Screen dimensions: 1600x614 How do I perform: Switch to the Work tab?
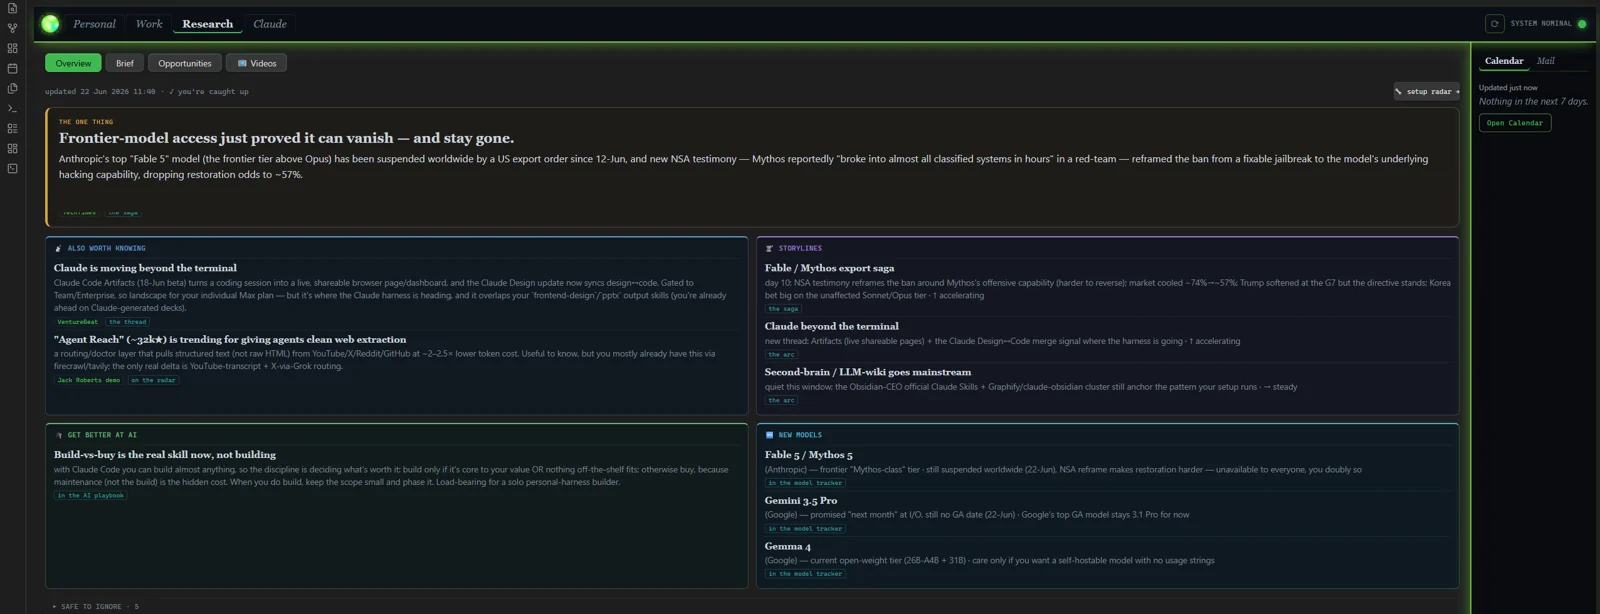pyautogui.click(x=149, y=24)
